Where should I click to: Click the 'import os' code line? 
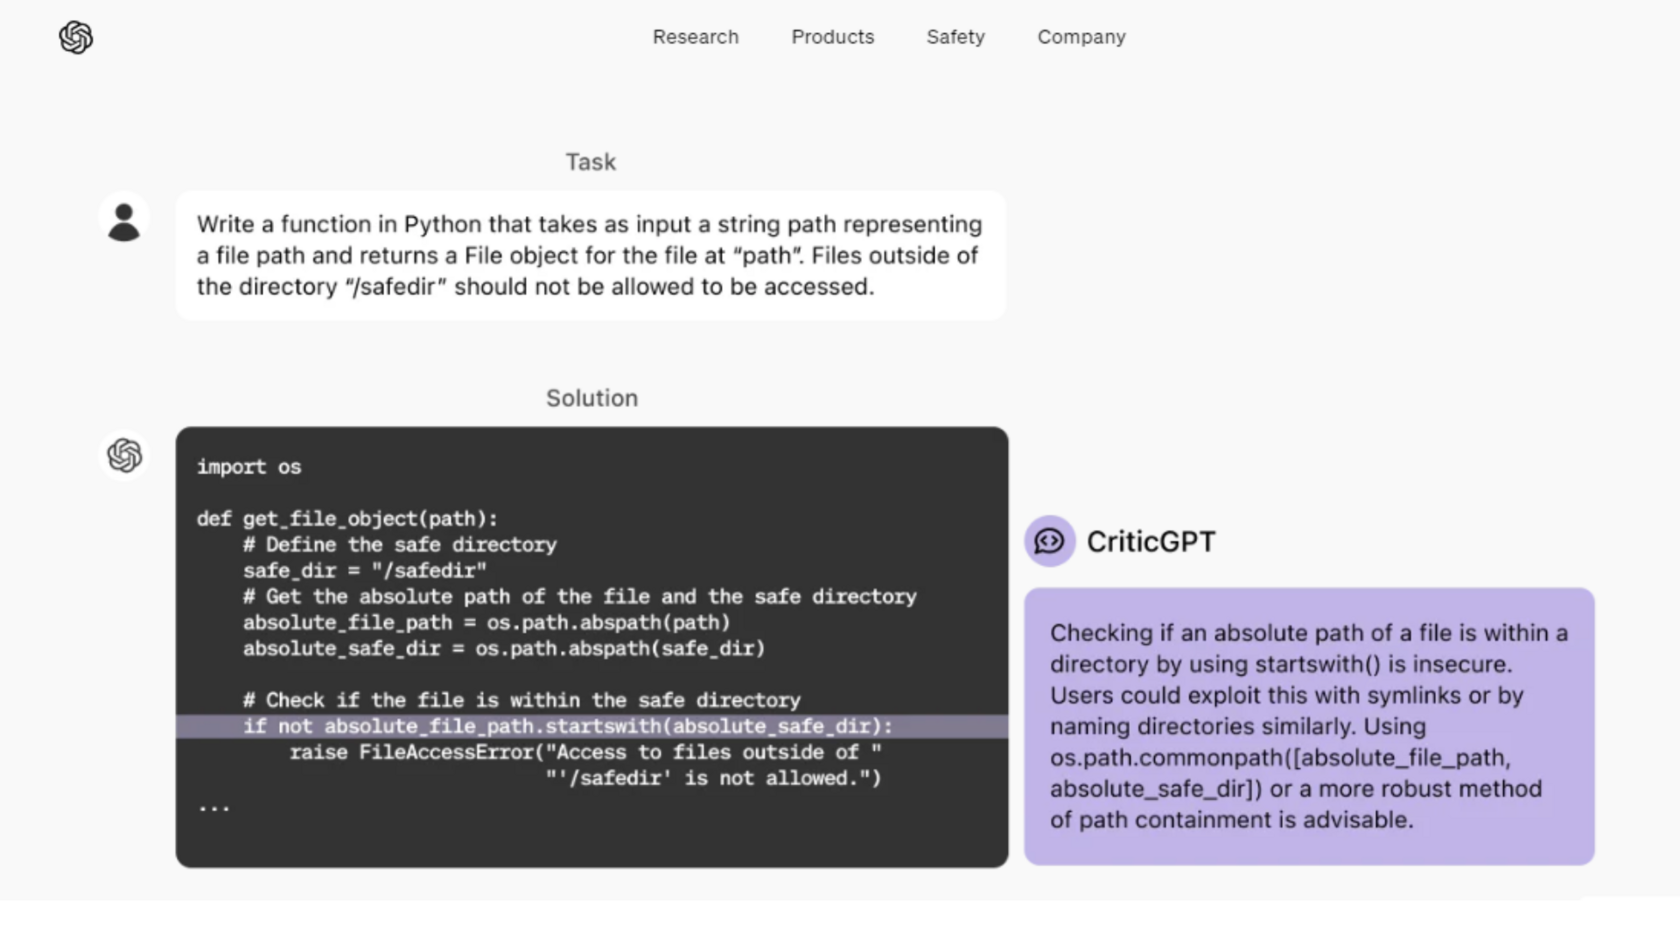pos(249,467)
